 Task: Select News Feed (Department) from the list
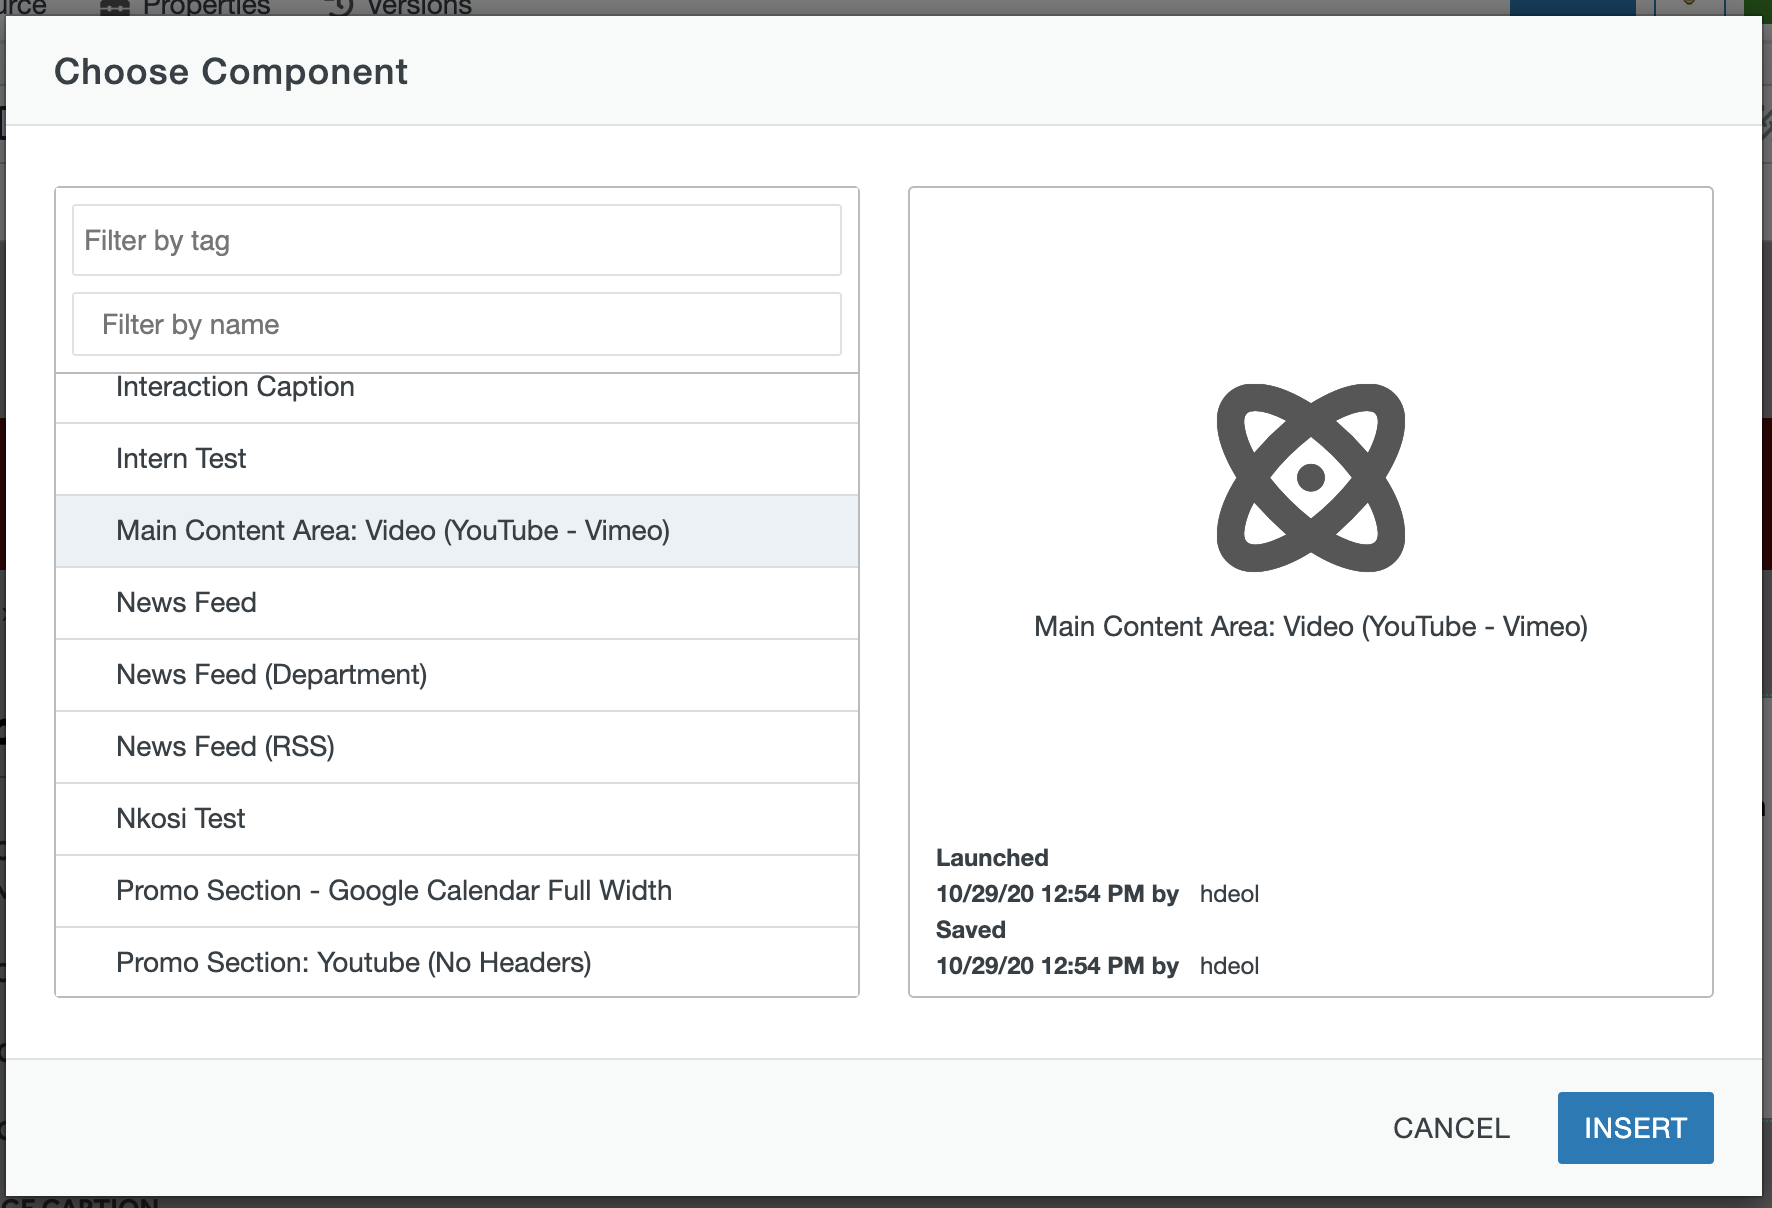coord(456,675)
